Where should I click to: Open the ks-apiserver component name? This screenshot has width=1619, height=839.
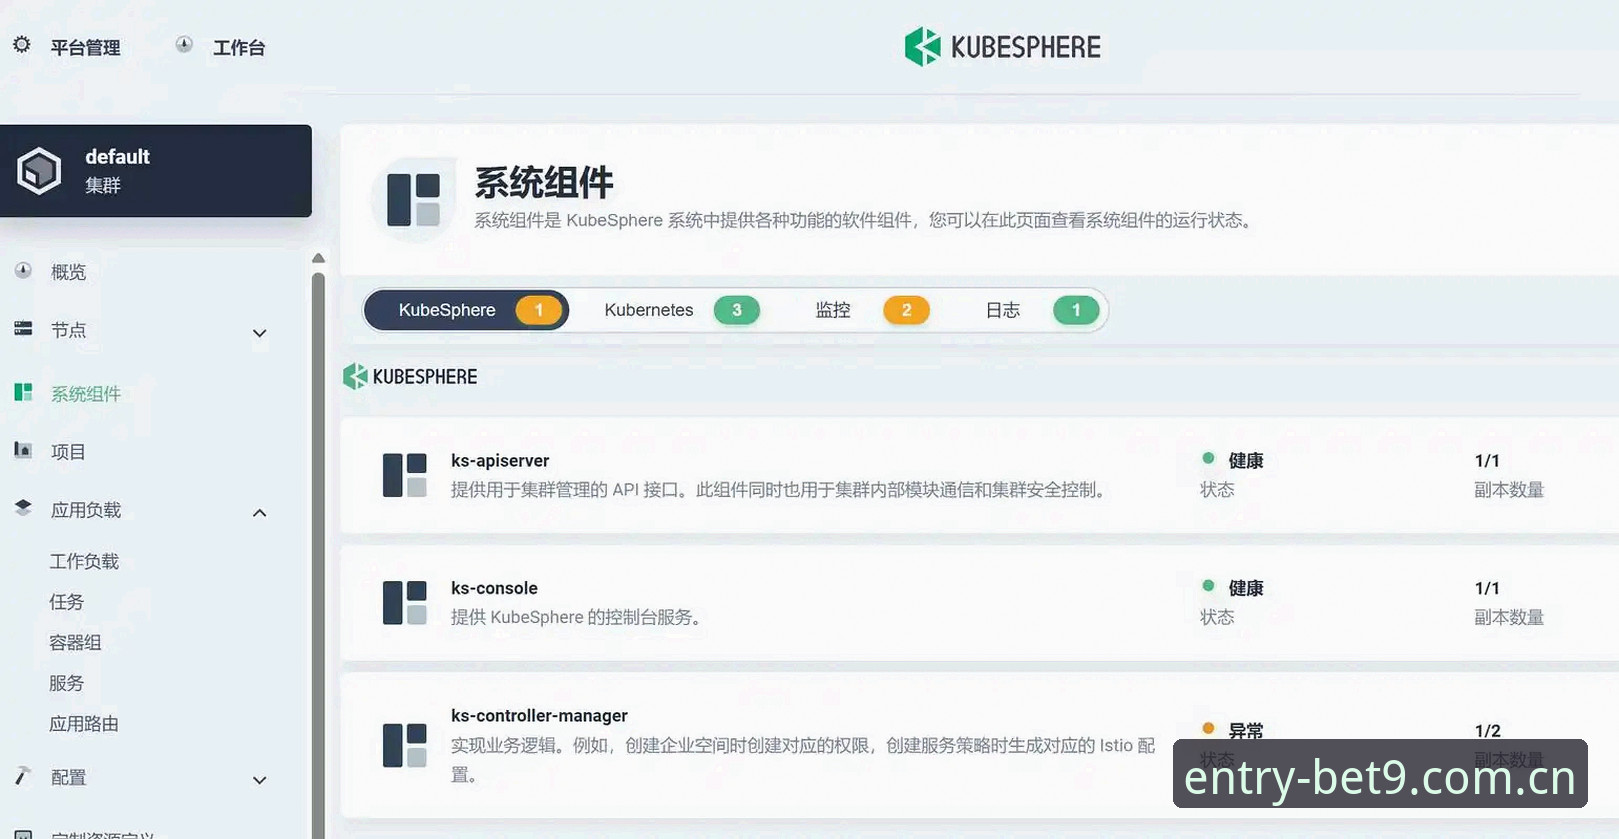(500, 461)
